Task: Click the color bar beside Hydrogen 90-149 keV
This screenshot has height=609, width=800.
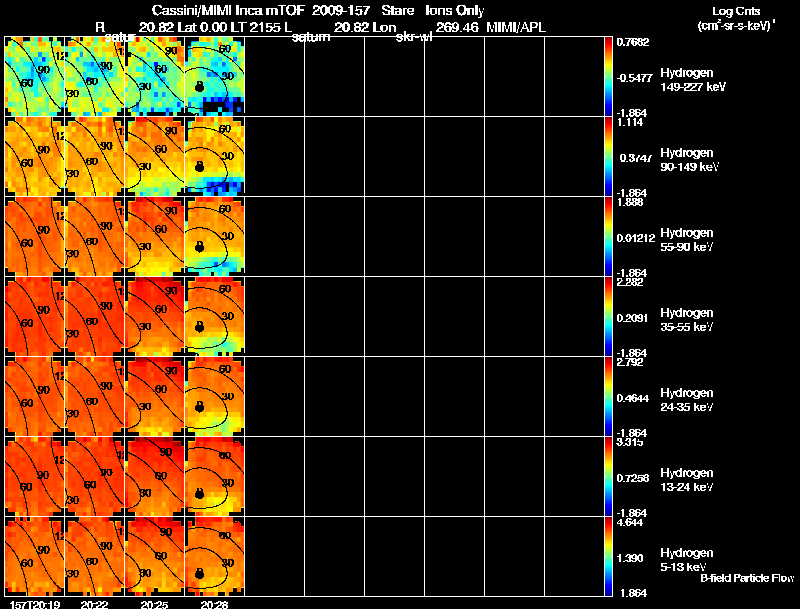Action: pos(608,156)
